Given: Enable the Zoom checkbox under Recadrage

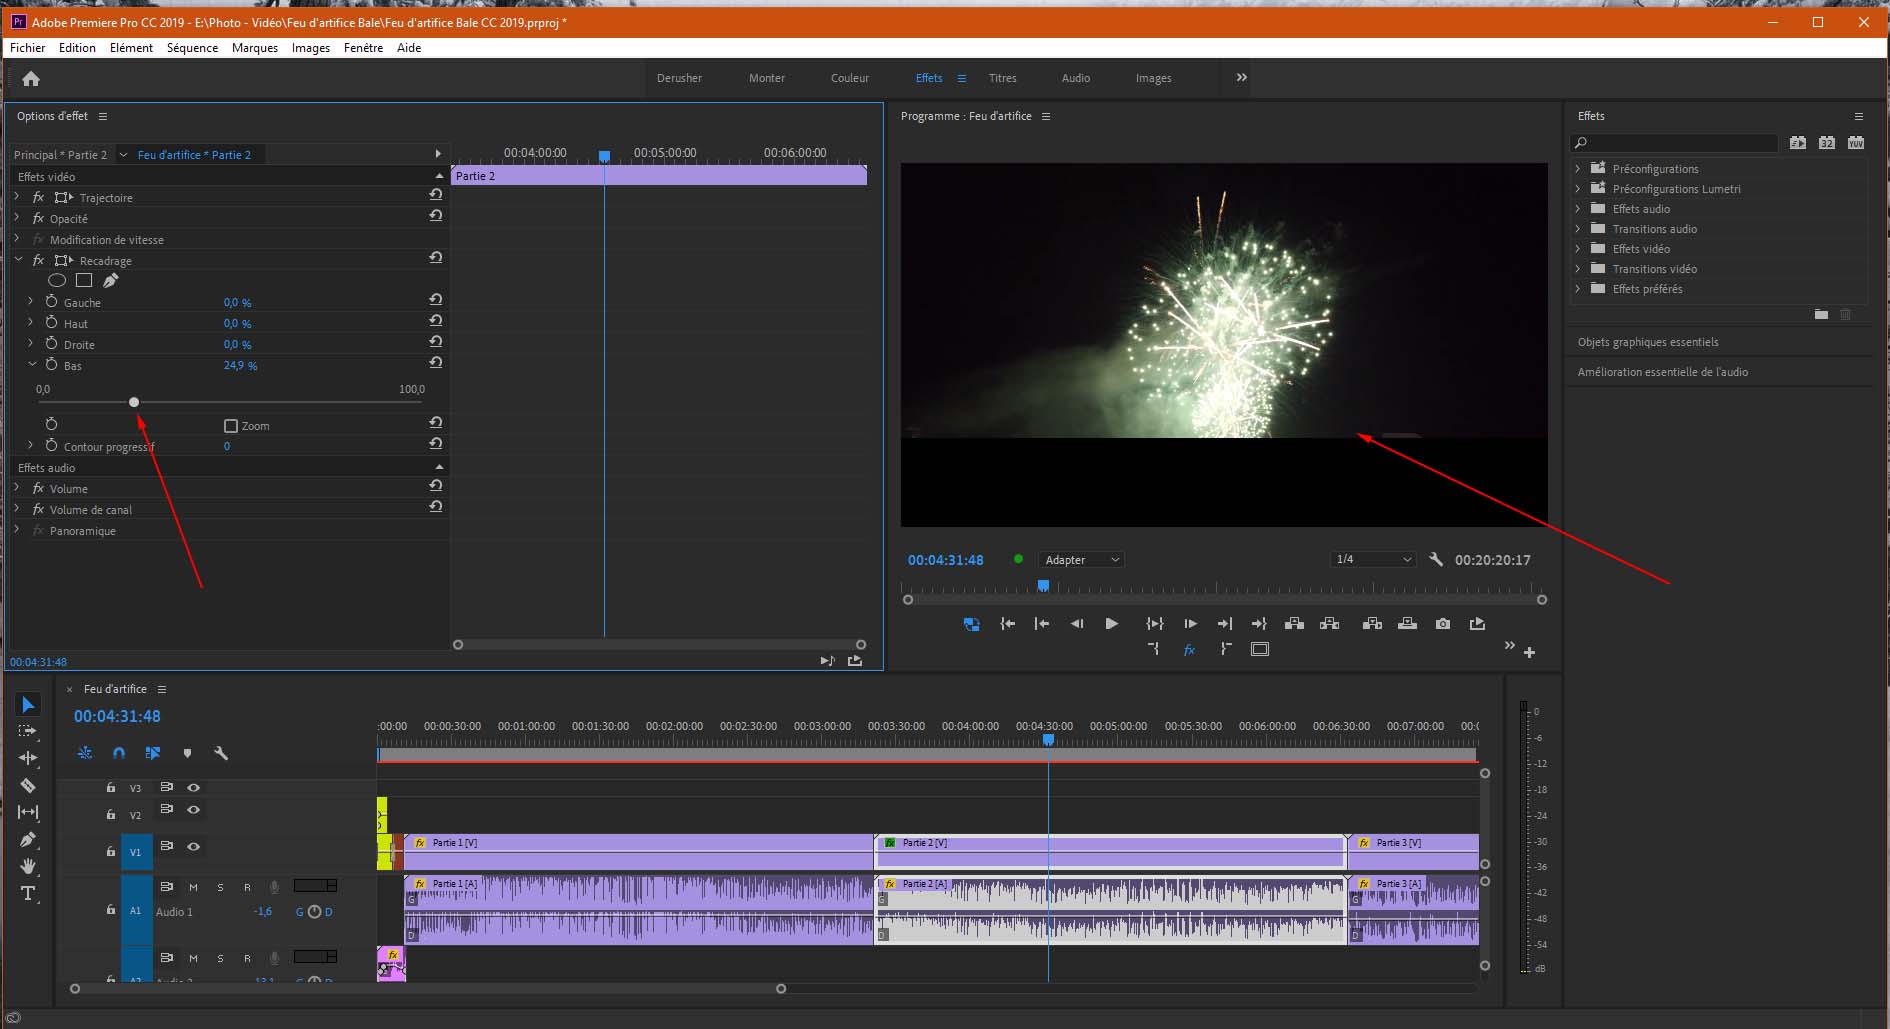Looking at the screenshot, I should pos(231,426).
